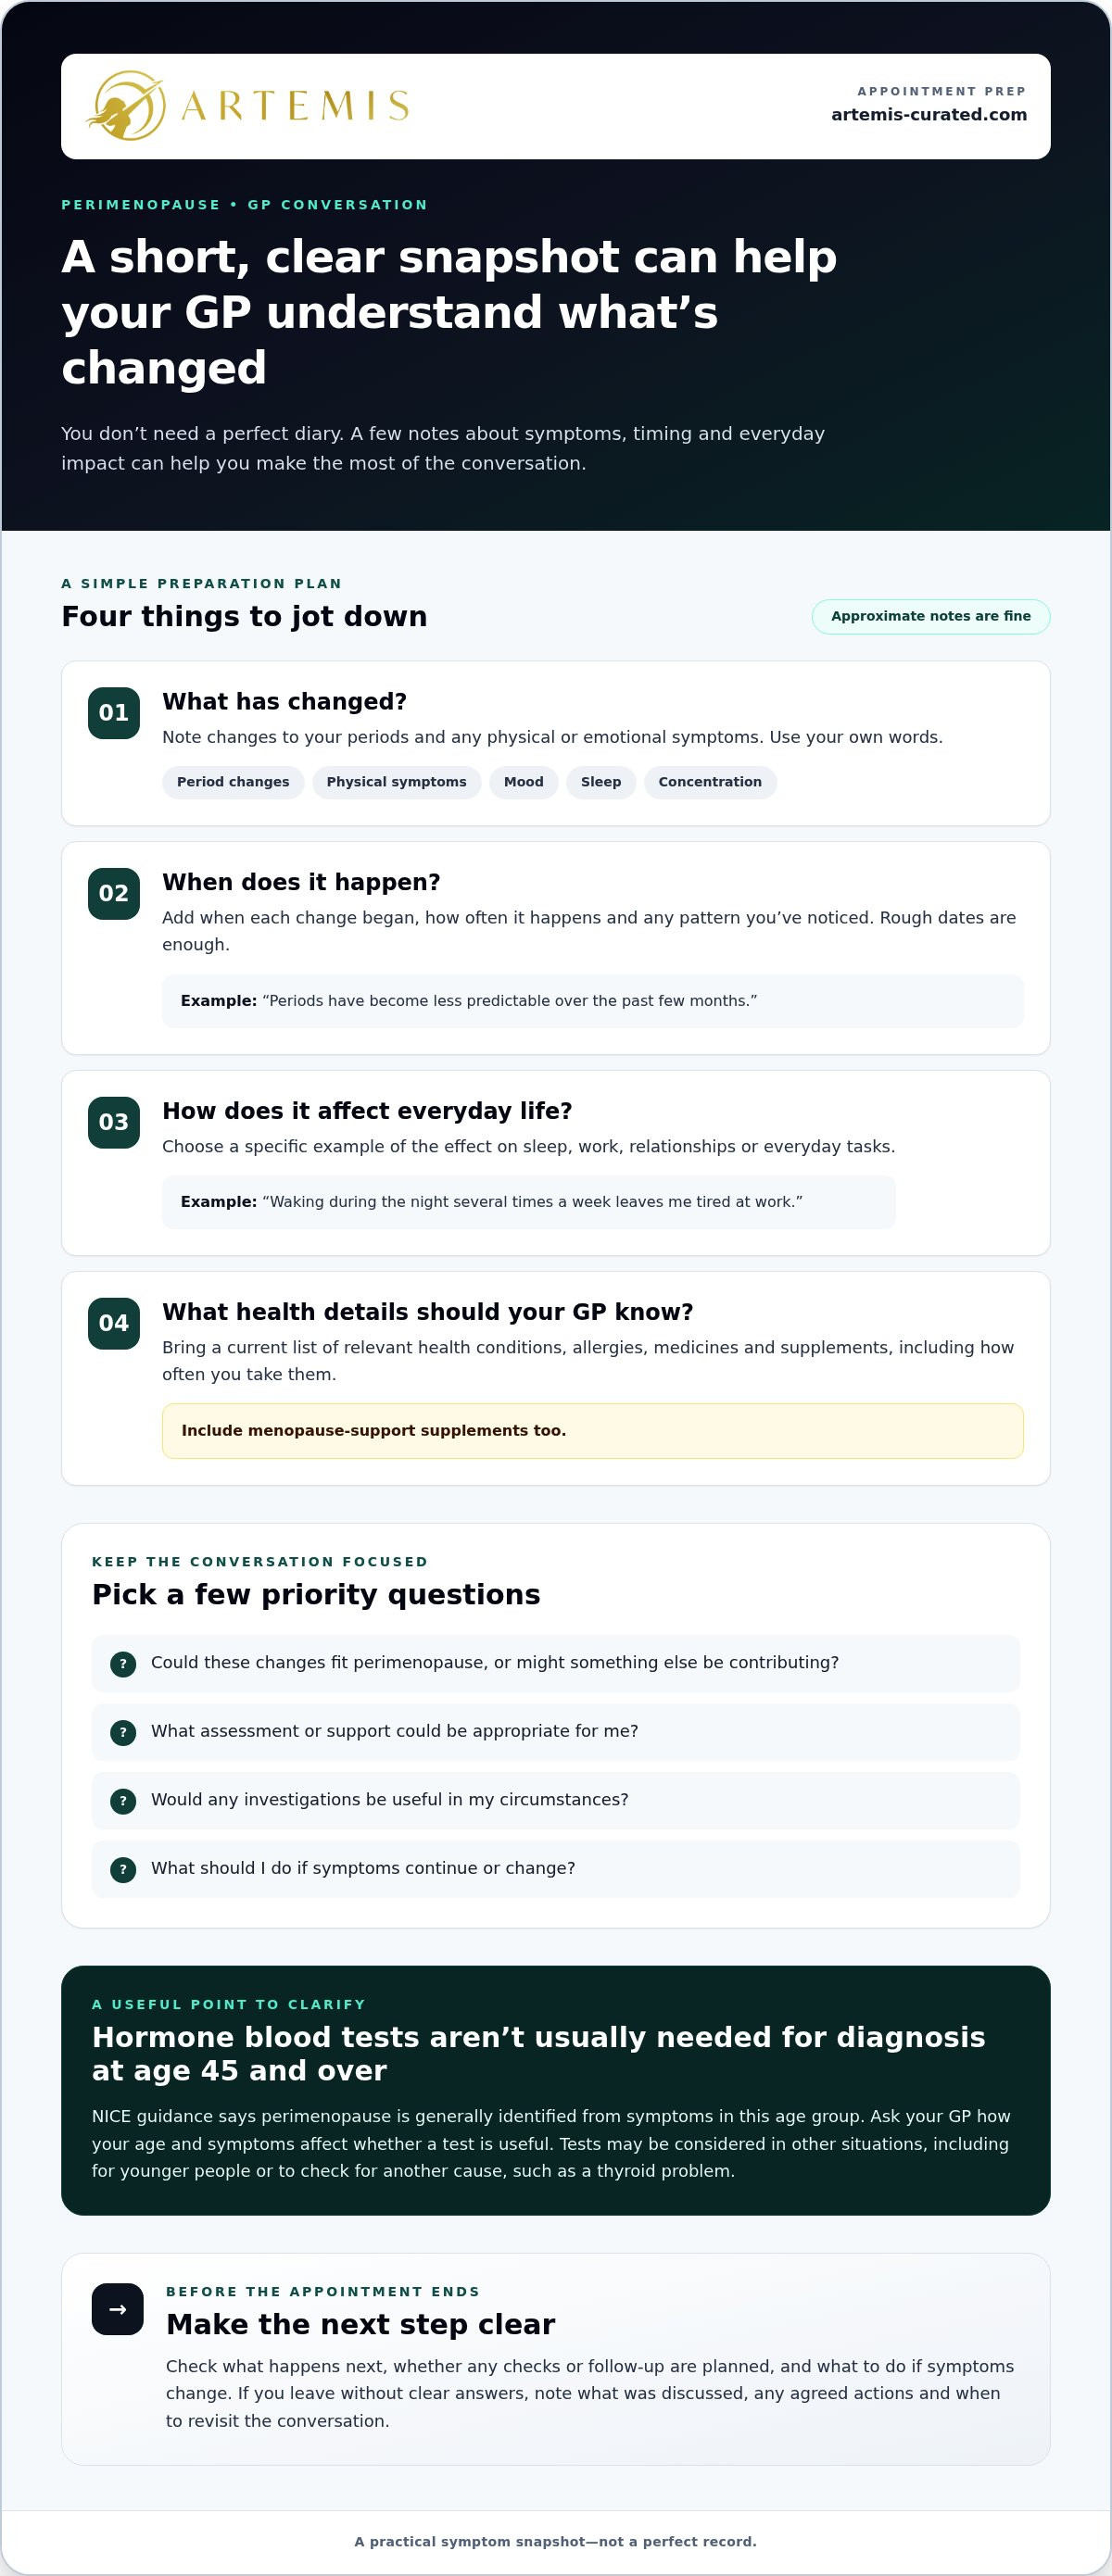The width and height of the screenshot is (1112, 2576).
Task: Select the 04 step number badge
Action: [114, 1324]
